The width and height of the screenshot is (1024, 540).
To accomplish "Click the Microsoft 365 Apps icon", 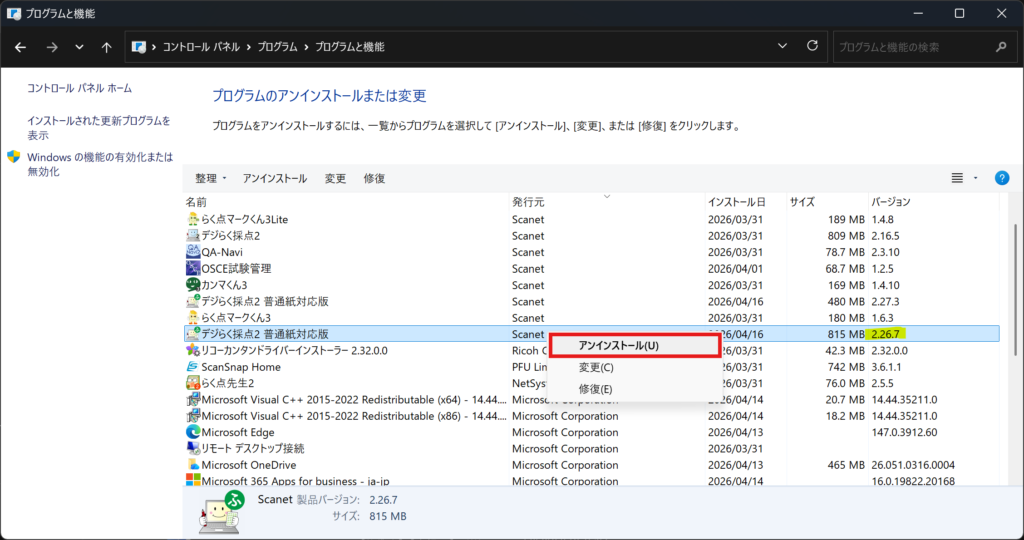I will (x=193, y=481).
